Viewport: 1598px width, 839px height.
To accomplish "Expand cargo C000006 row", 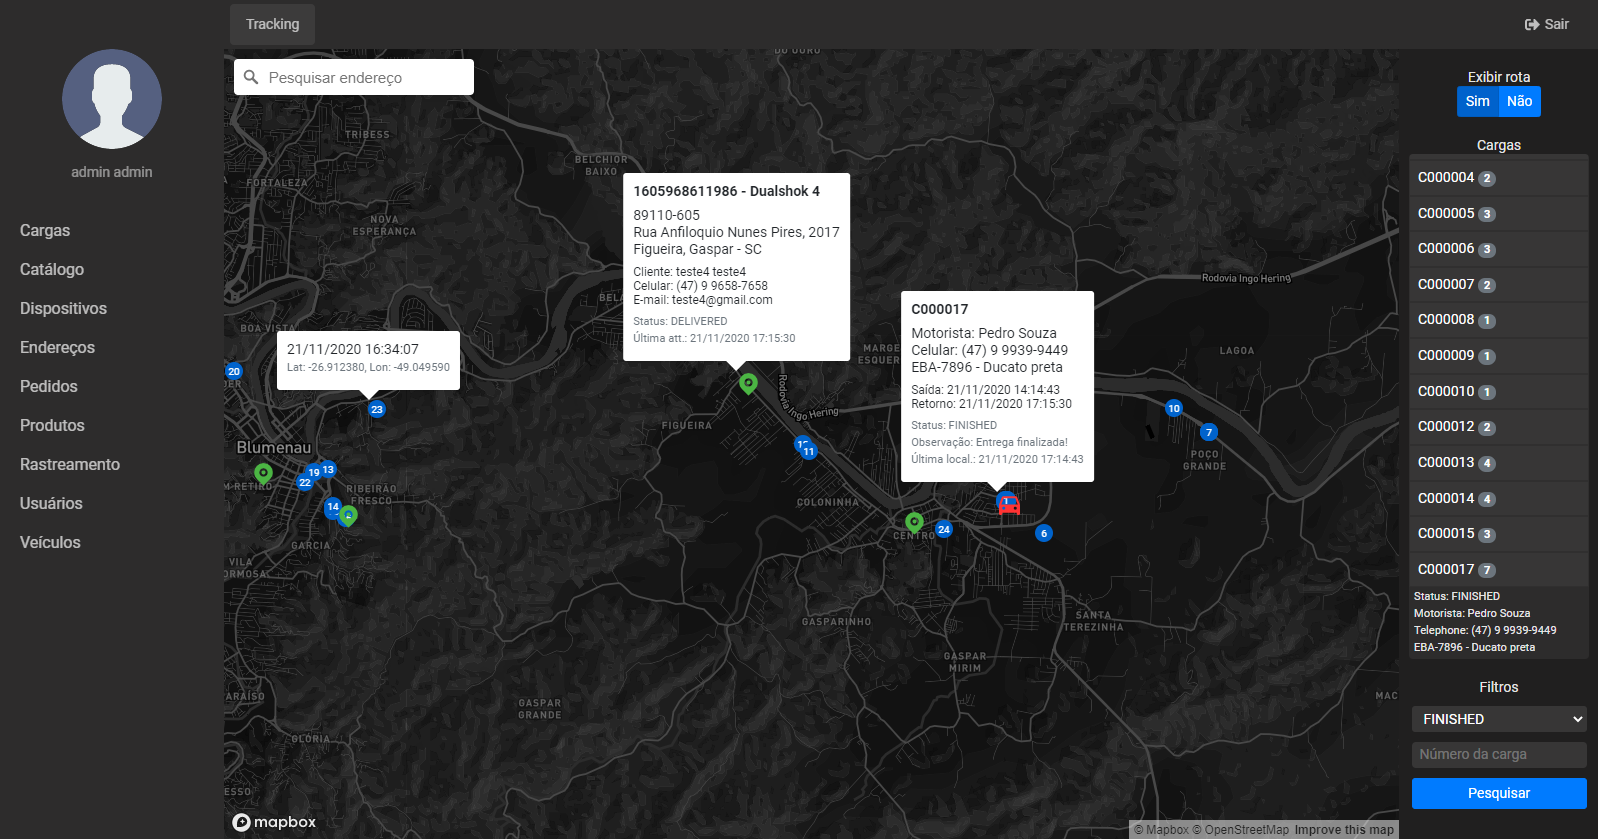I will click(1499, 248).
